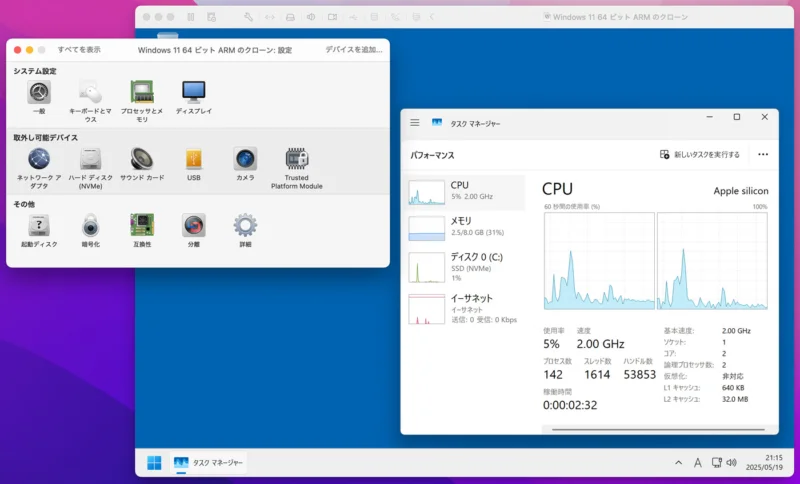The height and width of the screenshot is (484, 800).
Task: Click the second CPU usage graph
Action: coord(712,261)
